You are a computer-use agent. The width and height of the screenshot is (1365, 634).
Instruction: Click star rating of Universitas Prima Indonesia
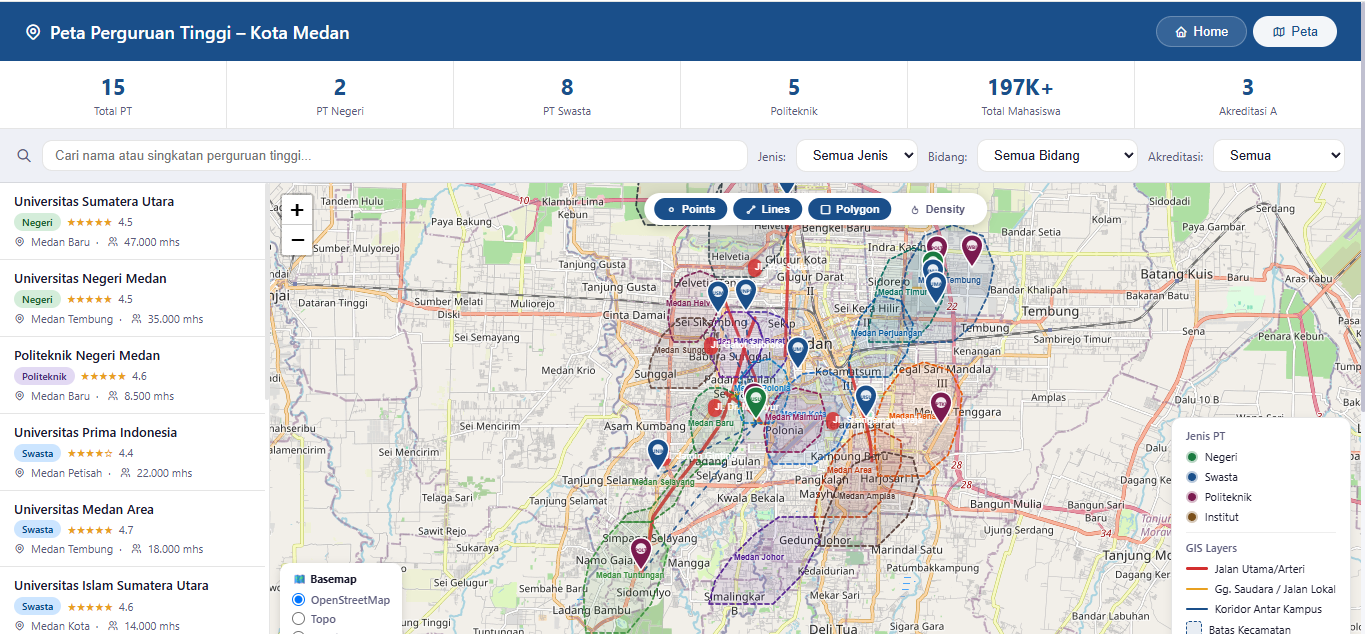89,453
